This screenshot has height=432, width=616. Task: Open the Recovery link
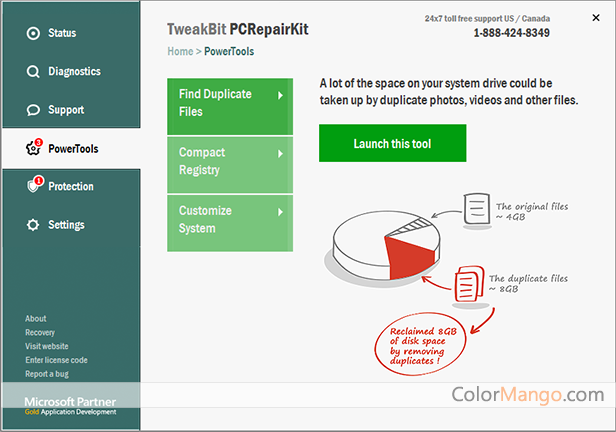click(x=40, y=333)
